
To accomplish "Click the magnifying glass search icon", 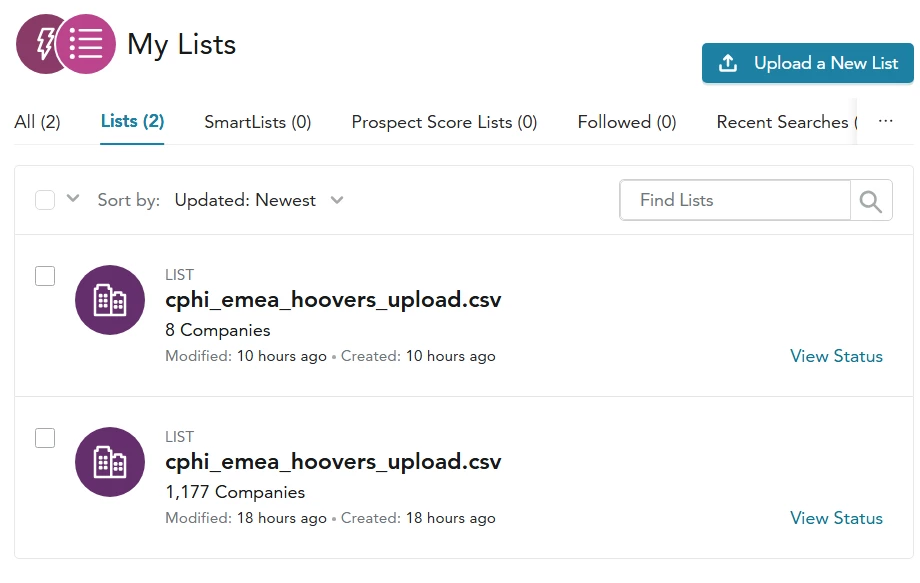I will coord(871,201).
